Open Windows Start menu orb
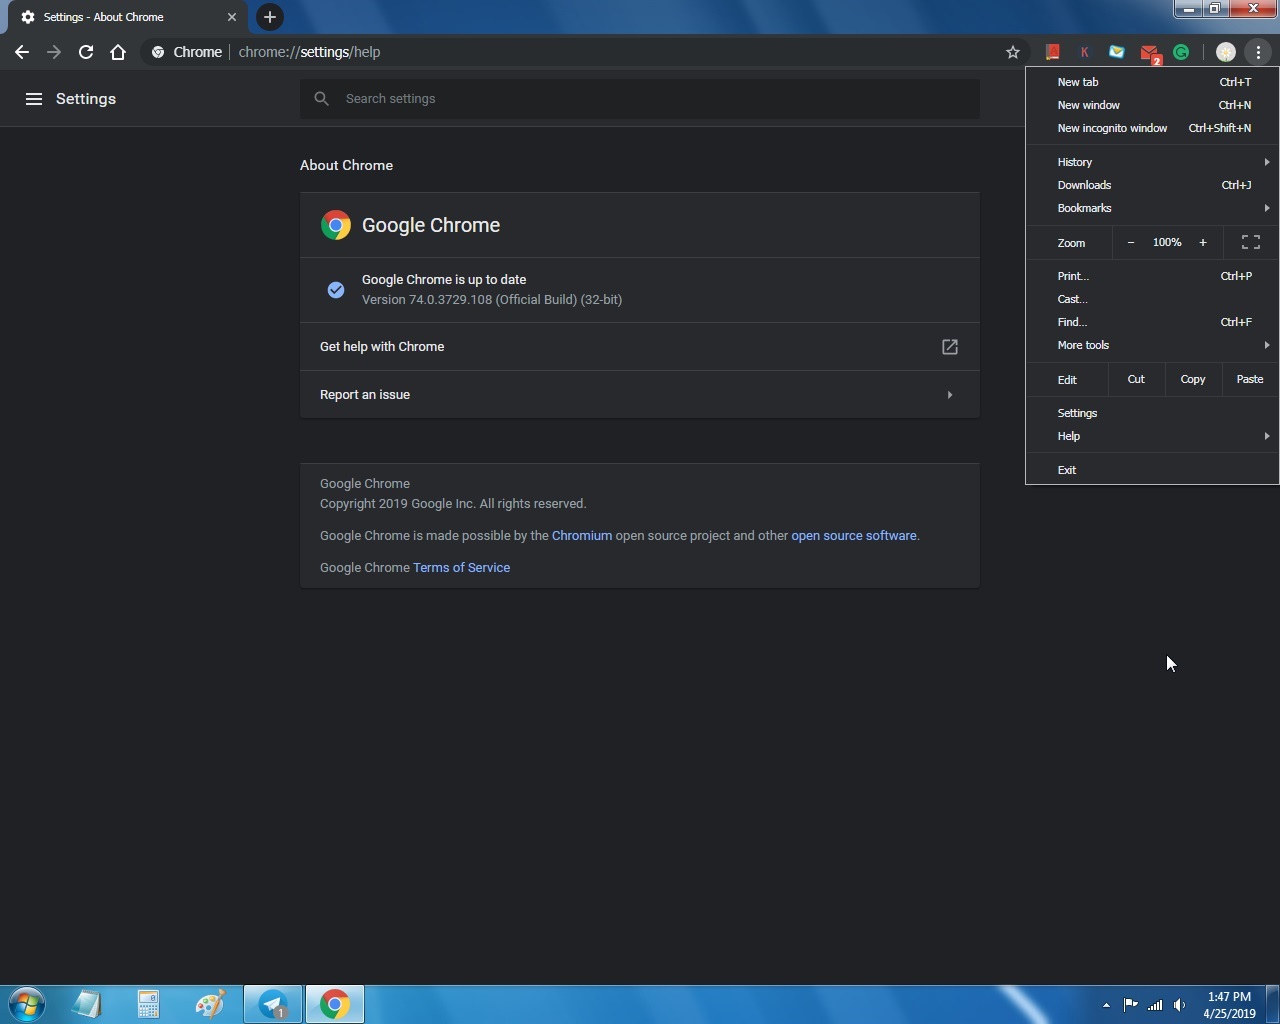The image size is (1280, 1024). pyautogui.click(x=27, y=1004)
